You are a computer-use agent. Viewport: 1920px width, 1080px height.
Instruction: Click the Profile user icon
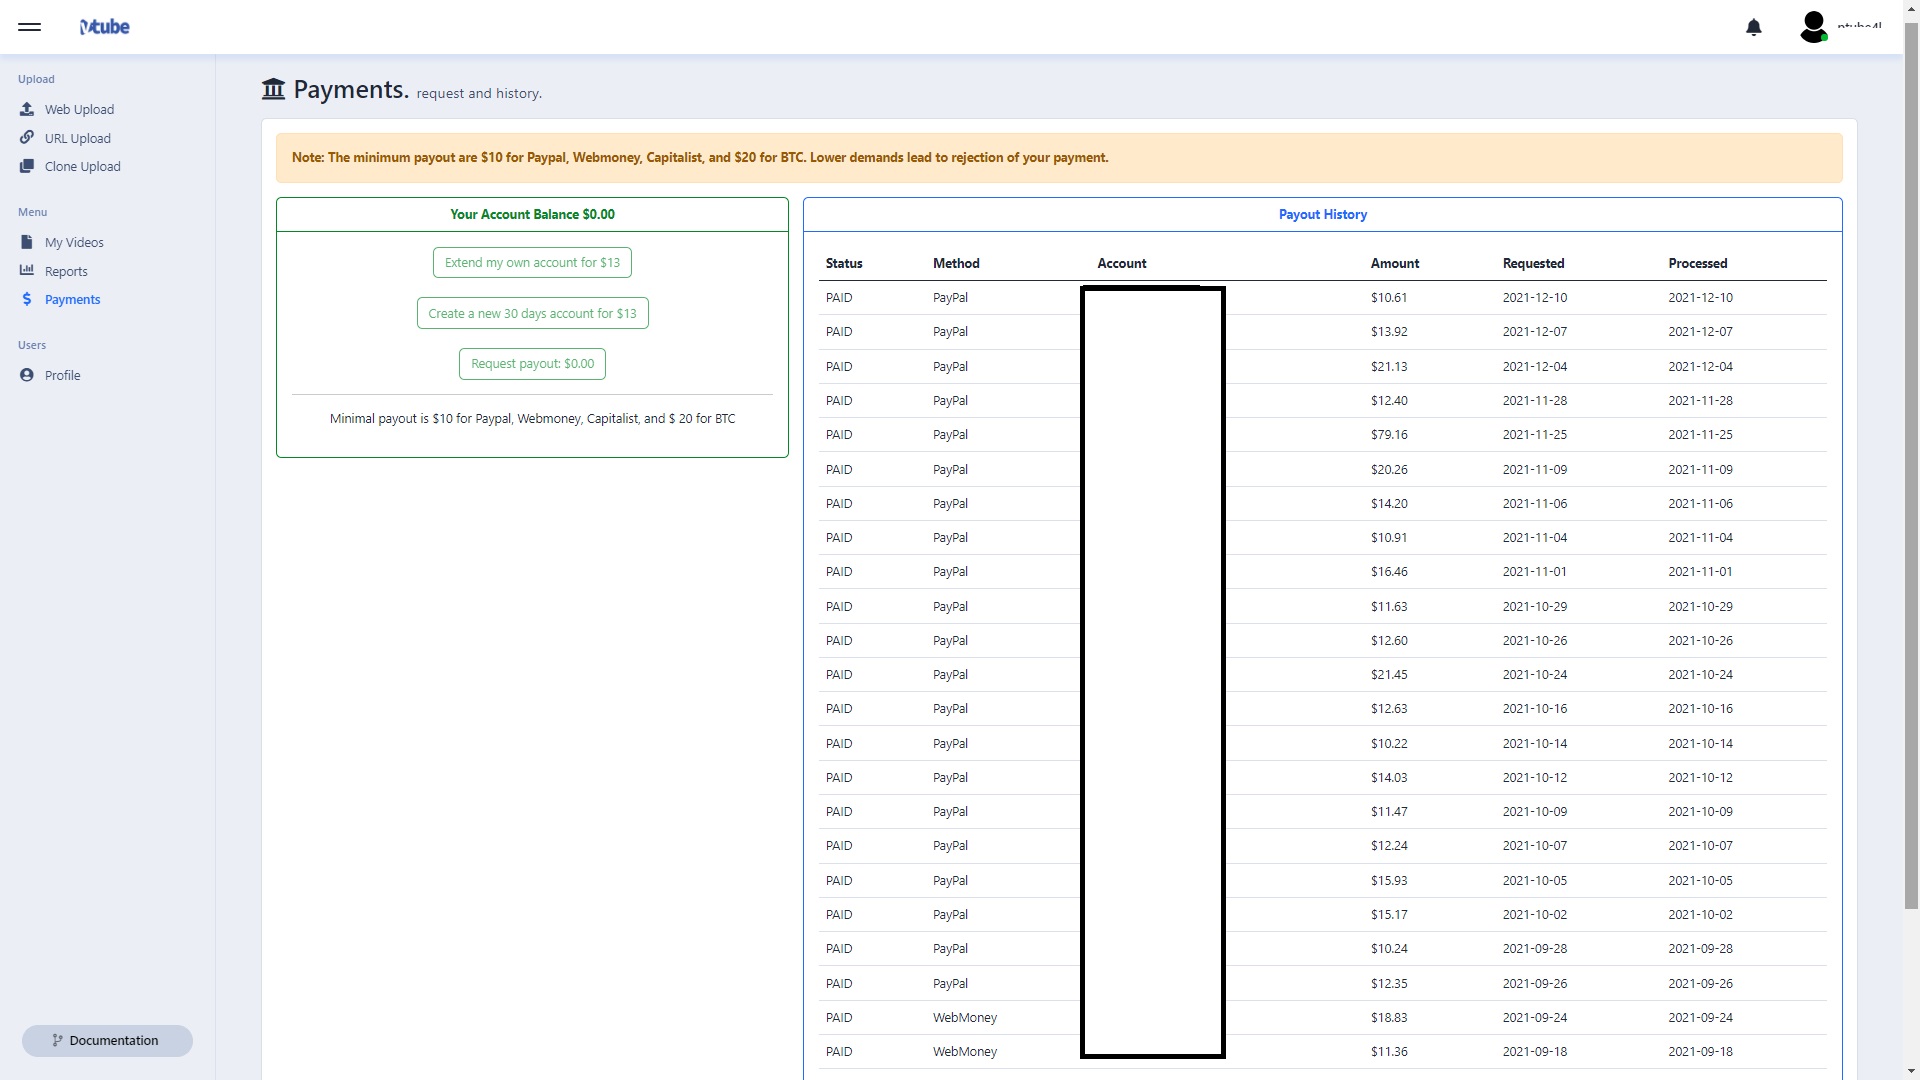27,375
